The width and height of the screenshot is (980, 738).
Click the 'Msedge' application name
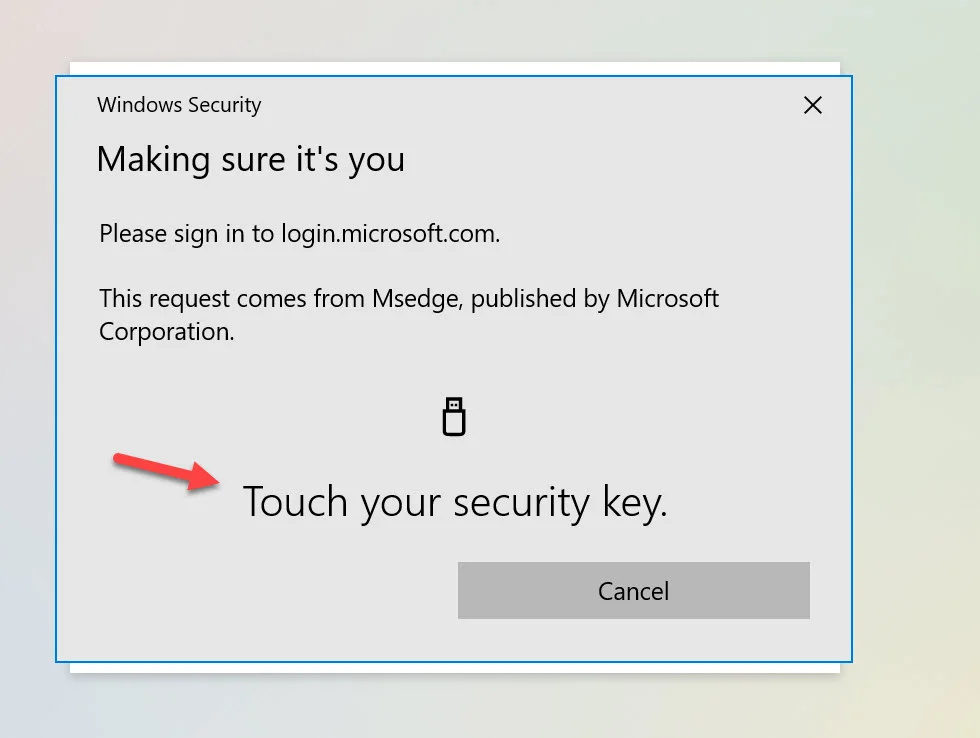(x=418, y=299)
